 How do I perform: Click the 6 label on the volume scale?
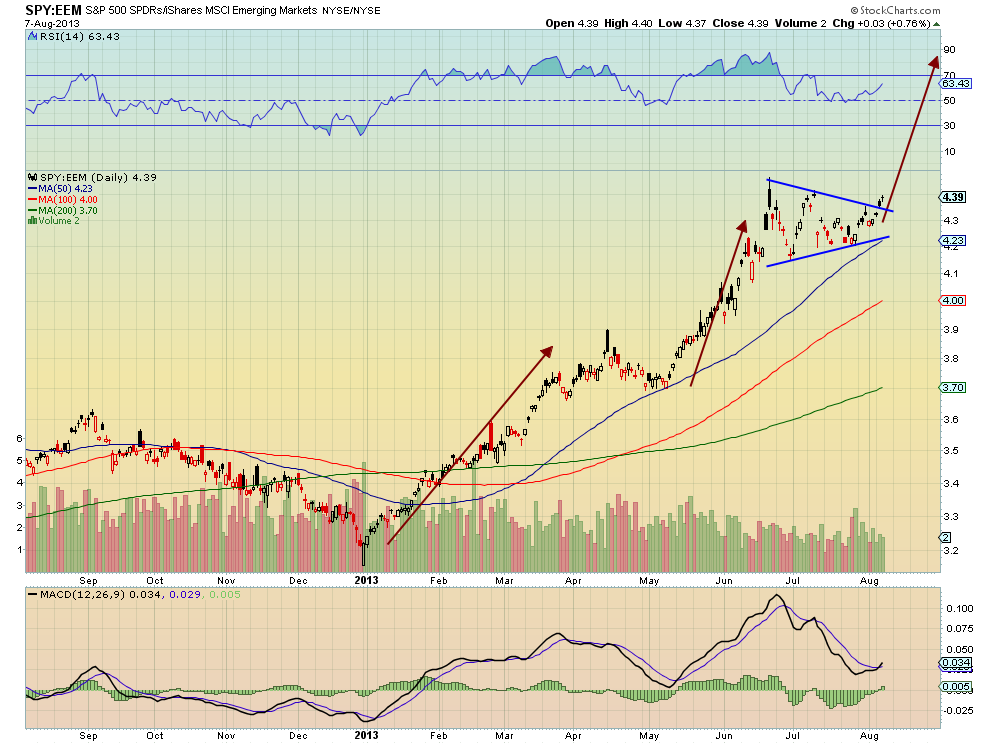pyautogui.click(x=20, y=438)
